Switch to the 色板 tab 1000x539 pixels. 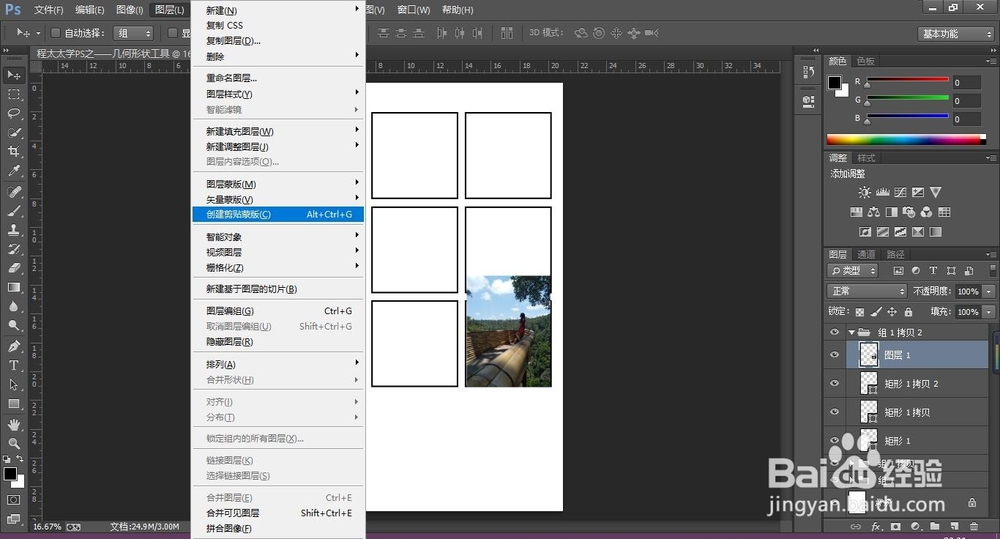coord(865,61)
